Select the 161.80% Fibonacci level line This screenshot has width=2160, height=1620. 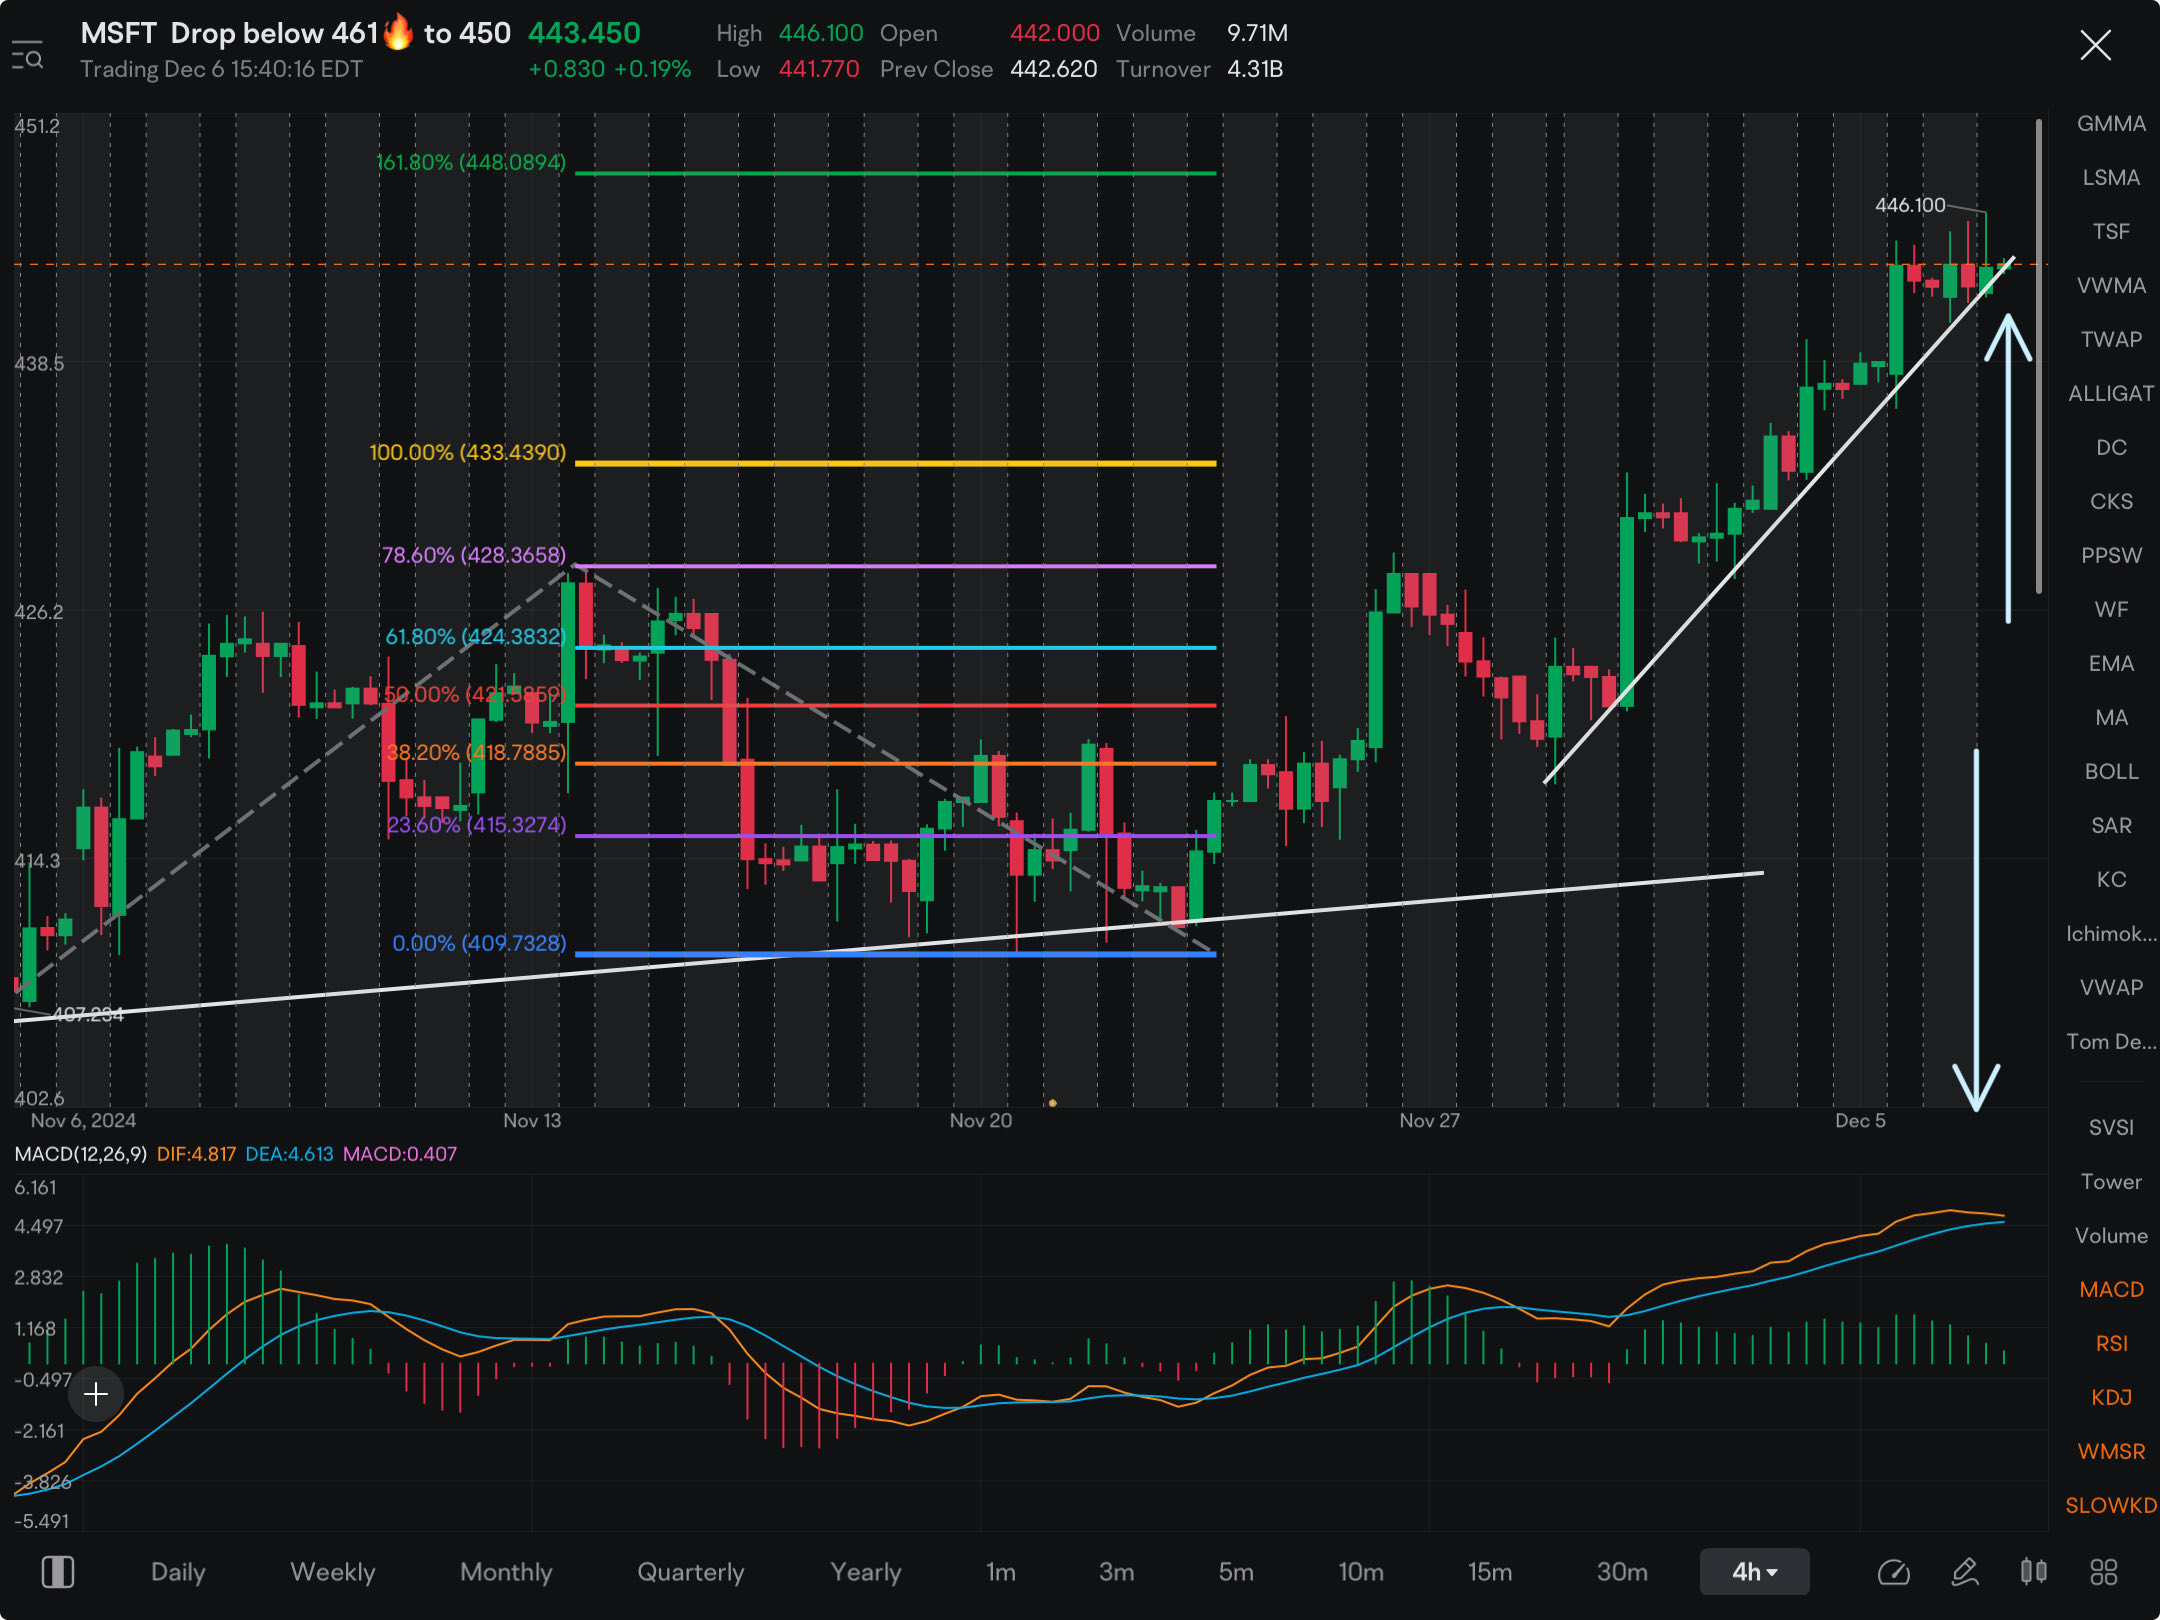tap(895, 174)
